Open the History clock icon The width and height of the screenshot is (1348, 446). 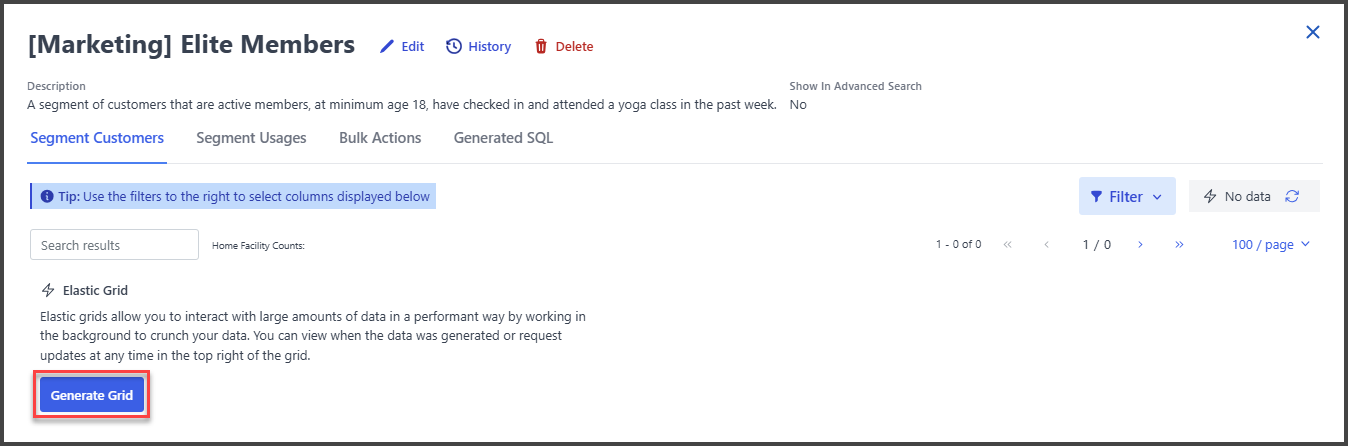(x=454, y=46)
